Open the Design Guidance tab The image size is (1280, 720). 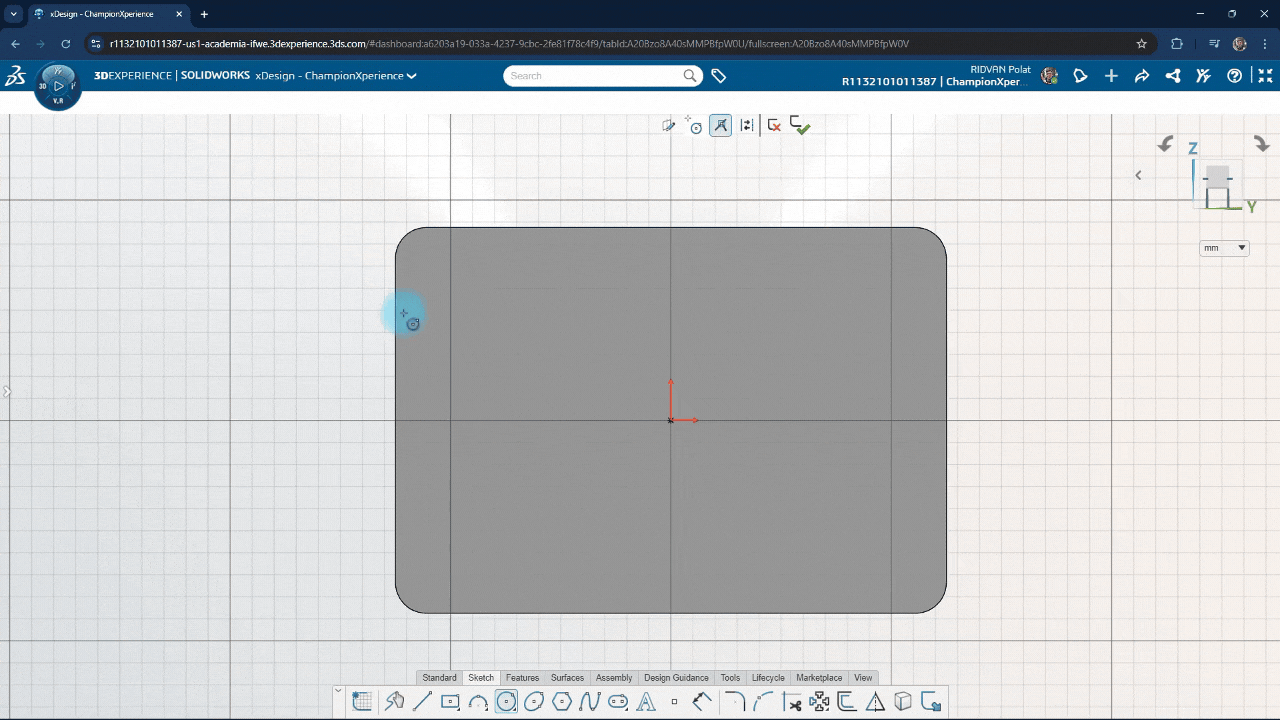click(x=676, y=678)
